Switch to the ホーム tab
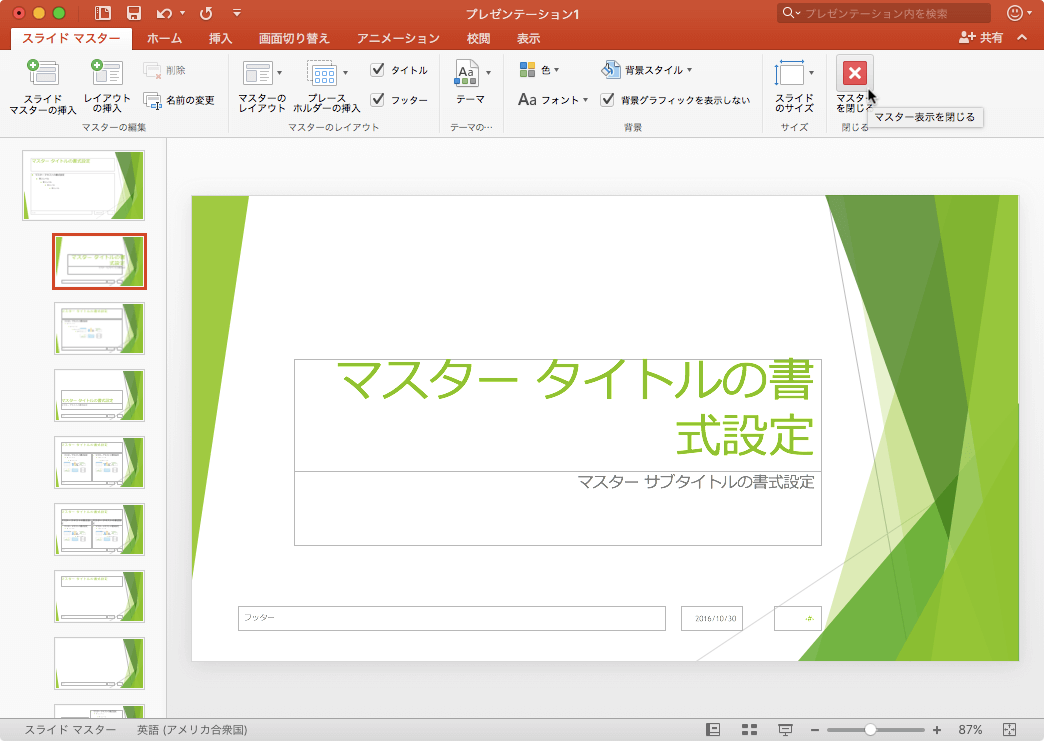The image size is (1044, 741). click(x=164, y=39)
